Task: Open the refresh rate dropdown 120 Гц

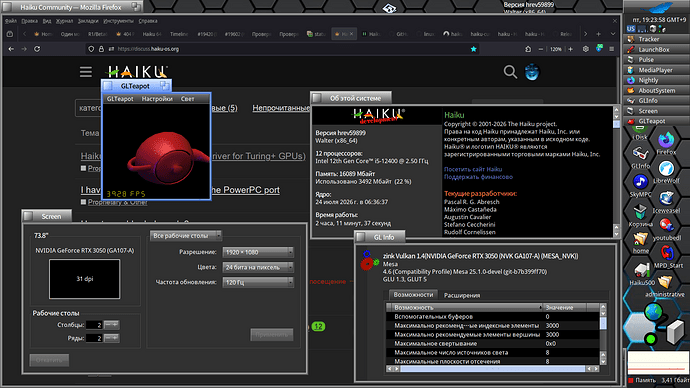Action: (x=258, y=282)
